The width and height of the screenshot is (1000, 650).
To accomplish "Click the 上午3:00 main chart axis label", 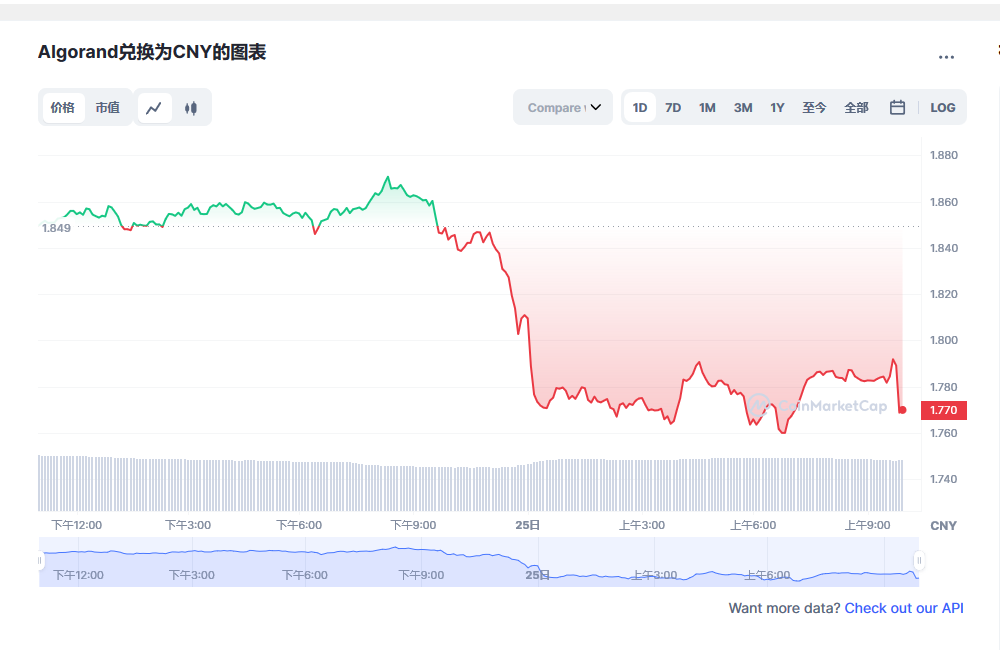I will [642, 525].
